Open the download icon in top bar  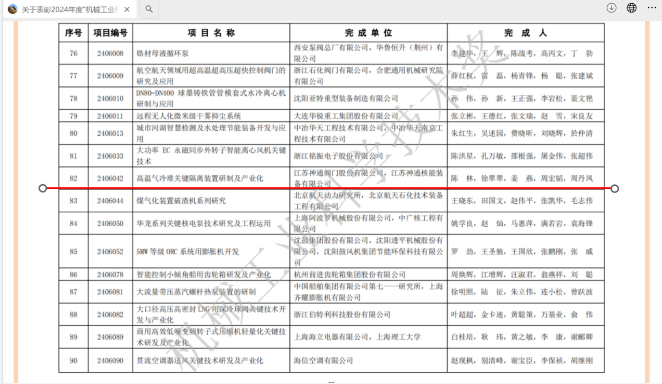(x=611, y=8)
